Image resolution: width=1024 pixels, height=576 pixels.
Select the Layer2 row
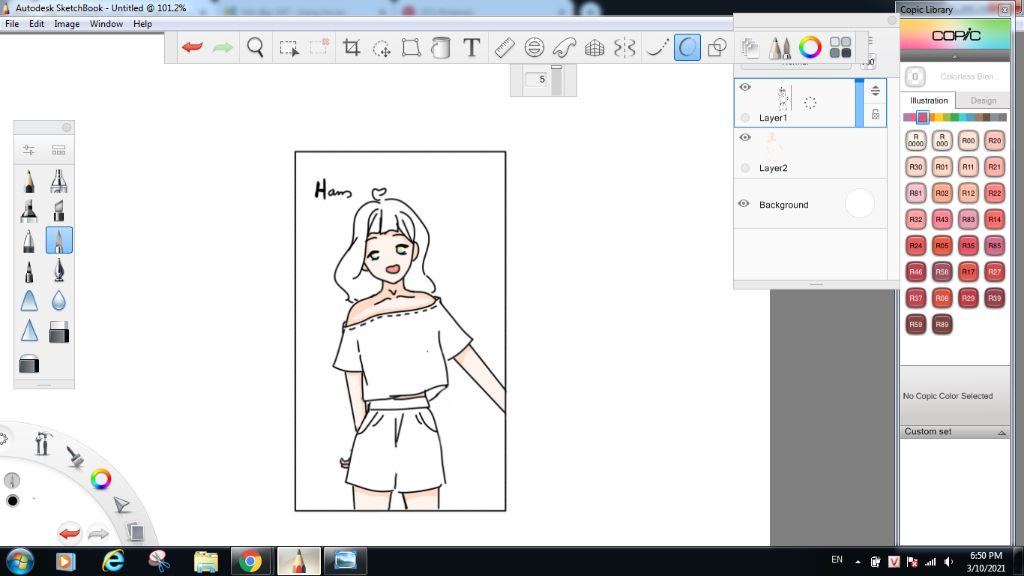point(810,153)
